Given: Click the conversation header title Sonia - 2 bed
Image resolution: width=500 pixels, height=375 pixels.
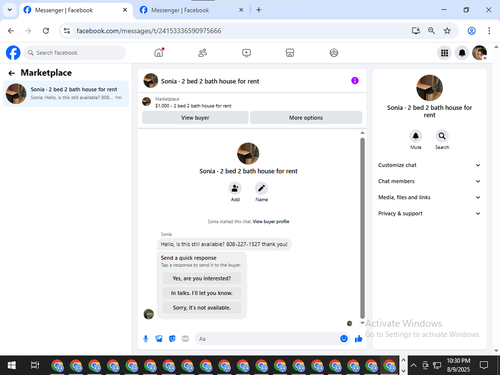Looking at the screenshot, I should (210, 81).
